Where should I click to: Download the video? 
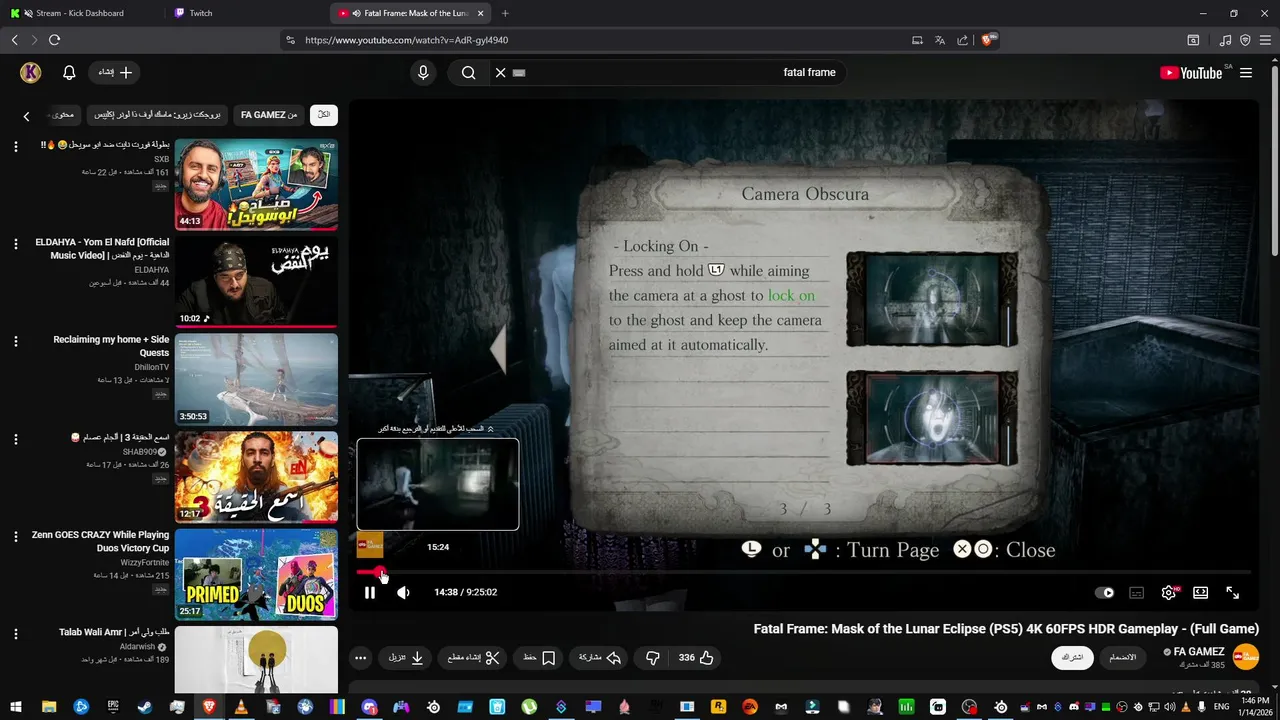[406, 658]
